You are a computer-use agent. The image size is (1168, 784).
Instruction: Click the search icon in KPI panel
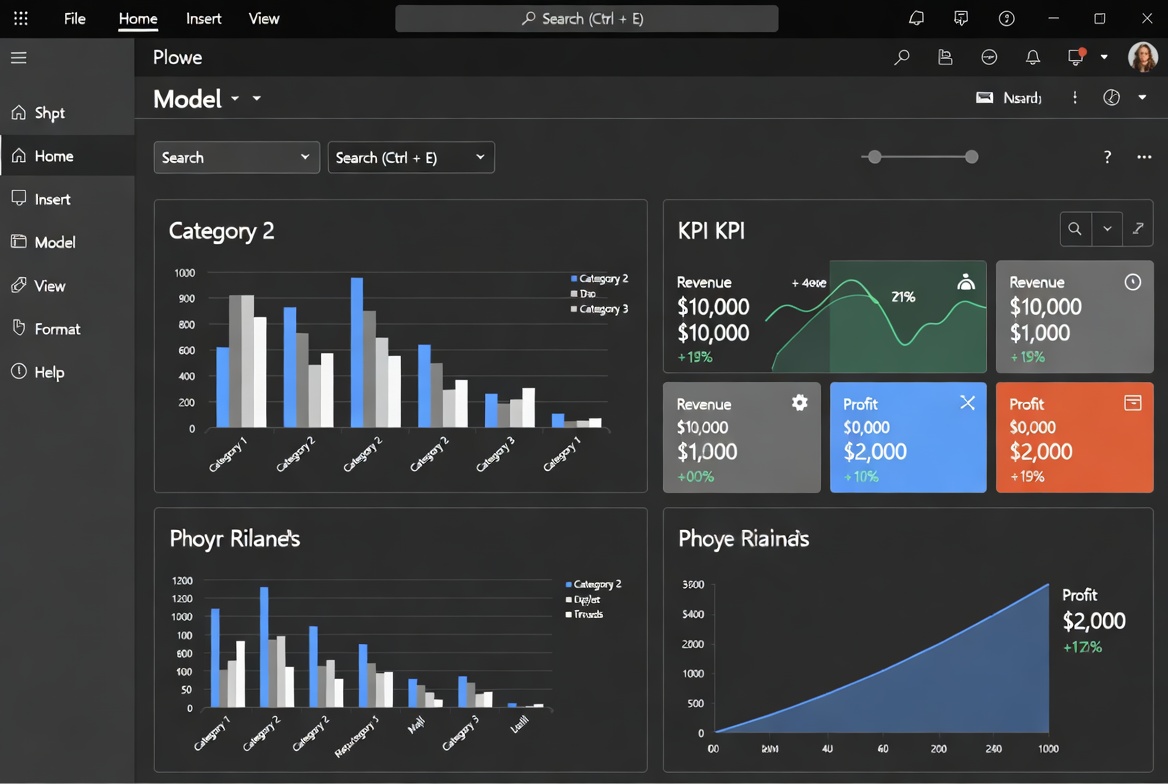tap(1075, 229)
